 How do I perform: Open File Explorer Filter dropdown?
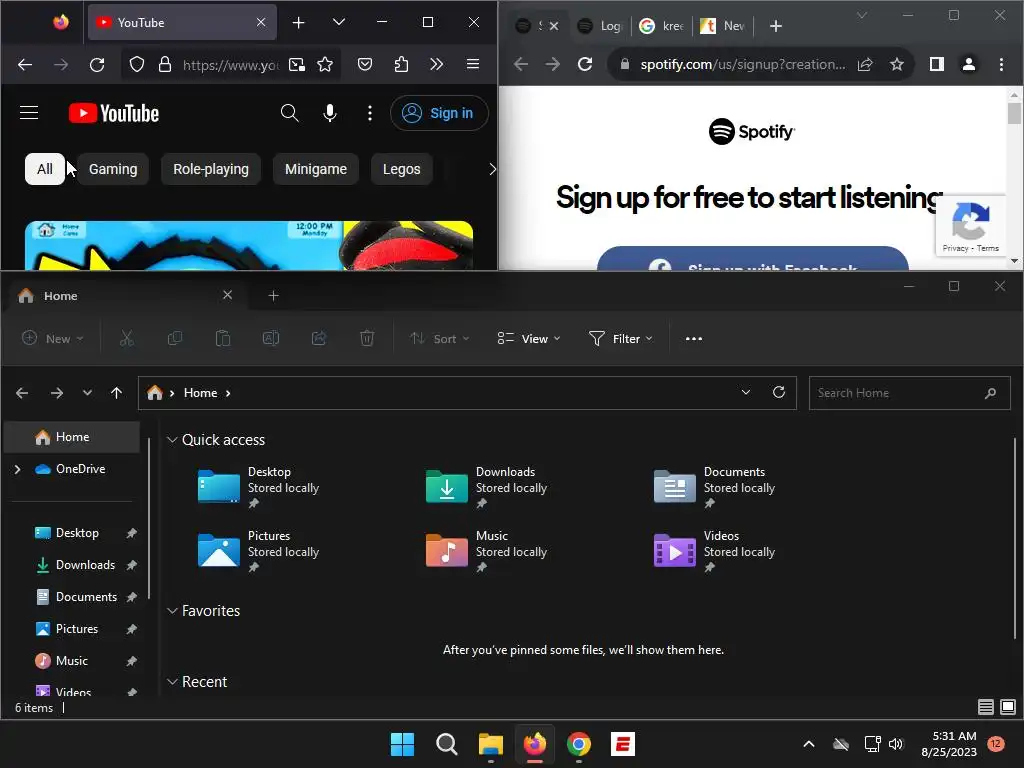pyautogui.click(x=620, y=338)
